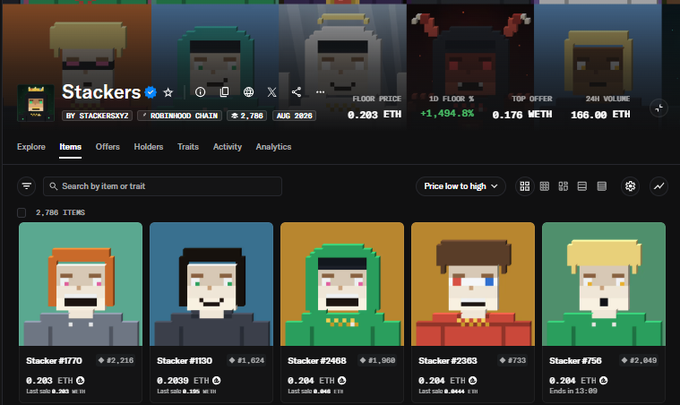Switch to compact grid view
The height and width of the screenshot is (405, 680).
544,186
